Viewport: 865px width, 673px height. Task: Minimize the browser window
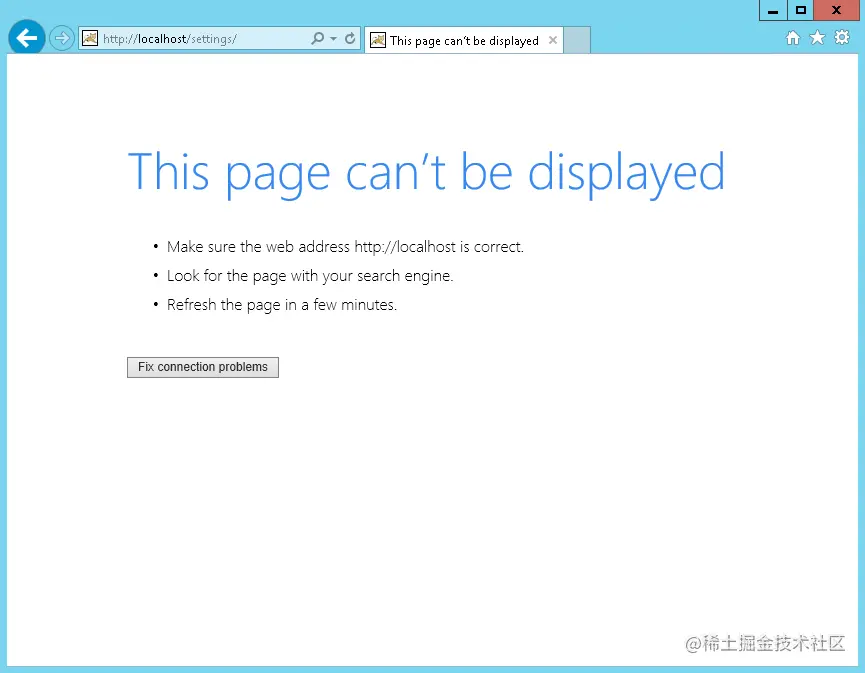[773, 10]
